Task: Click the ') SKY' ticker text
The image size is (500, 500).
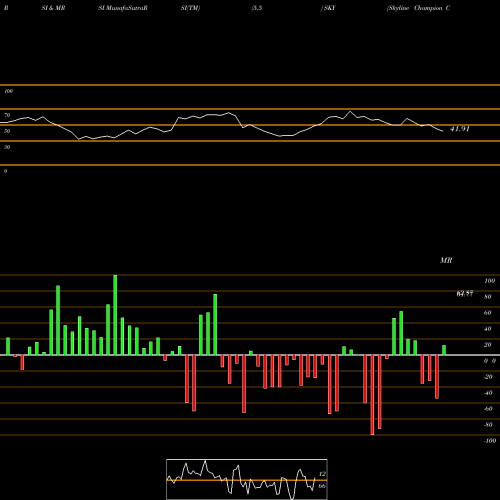Action: click(328, 8)
